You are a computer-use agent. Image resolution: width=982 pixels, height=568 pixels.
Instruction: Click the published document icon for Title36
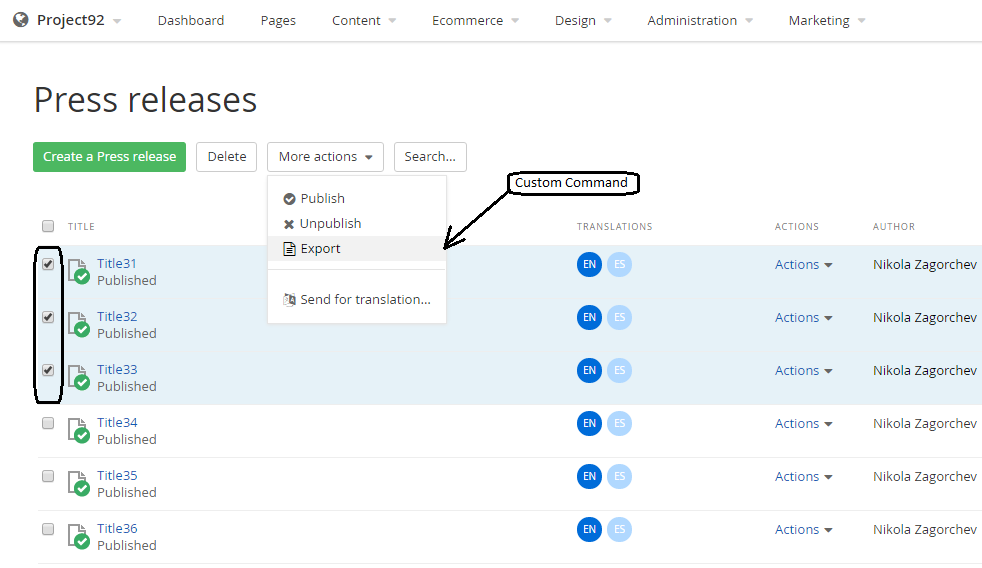(x=79, y=537)
